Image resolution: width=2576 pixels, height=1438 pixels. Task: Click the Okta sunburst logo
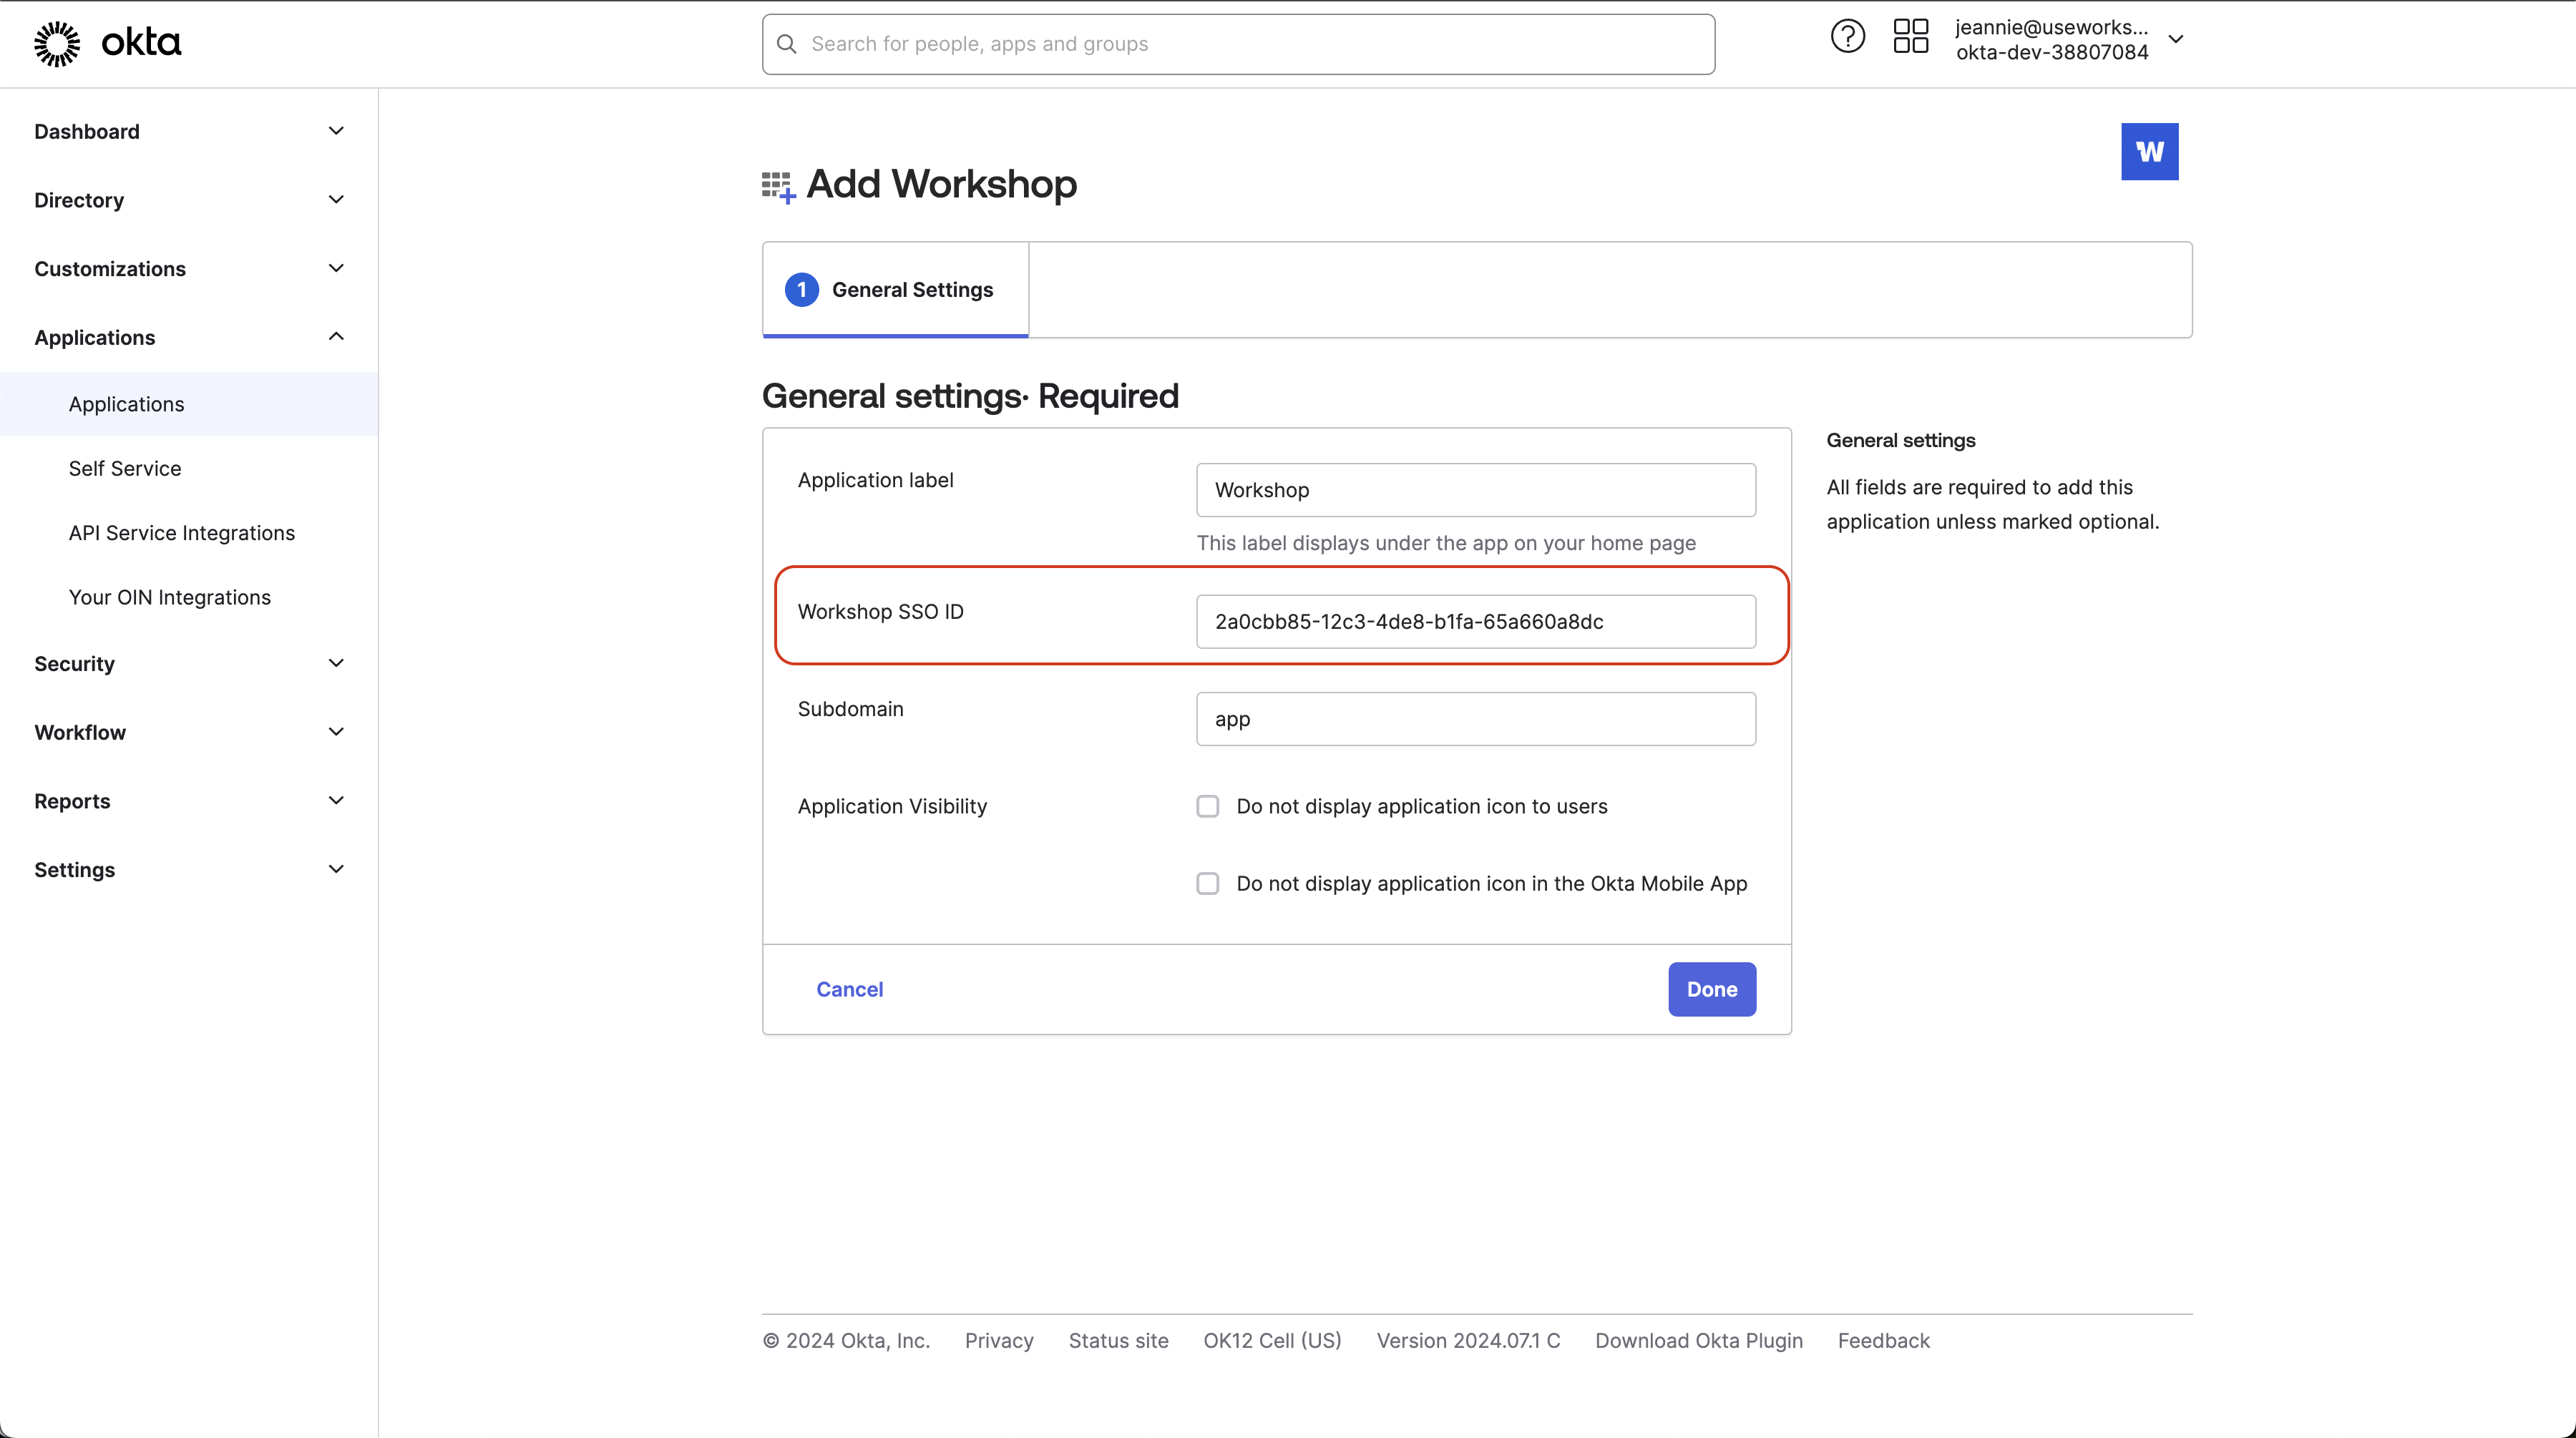(57, 43)
